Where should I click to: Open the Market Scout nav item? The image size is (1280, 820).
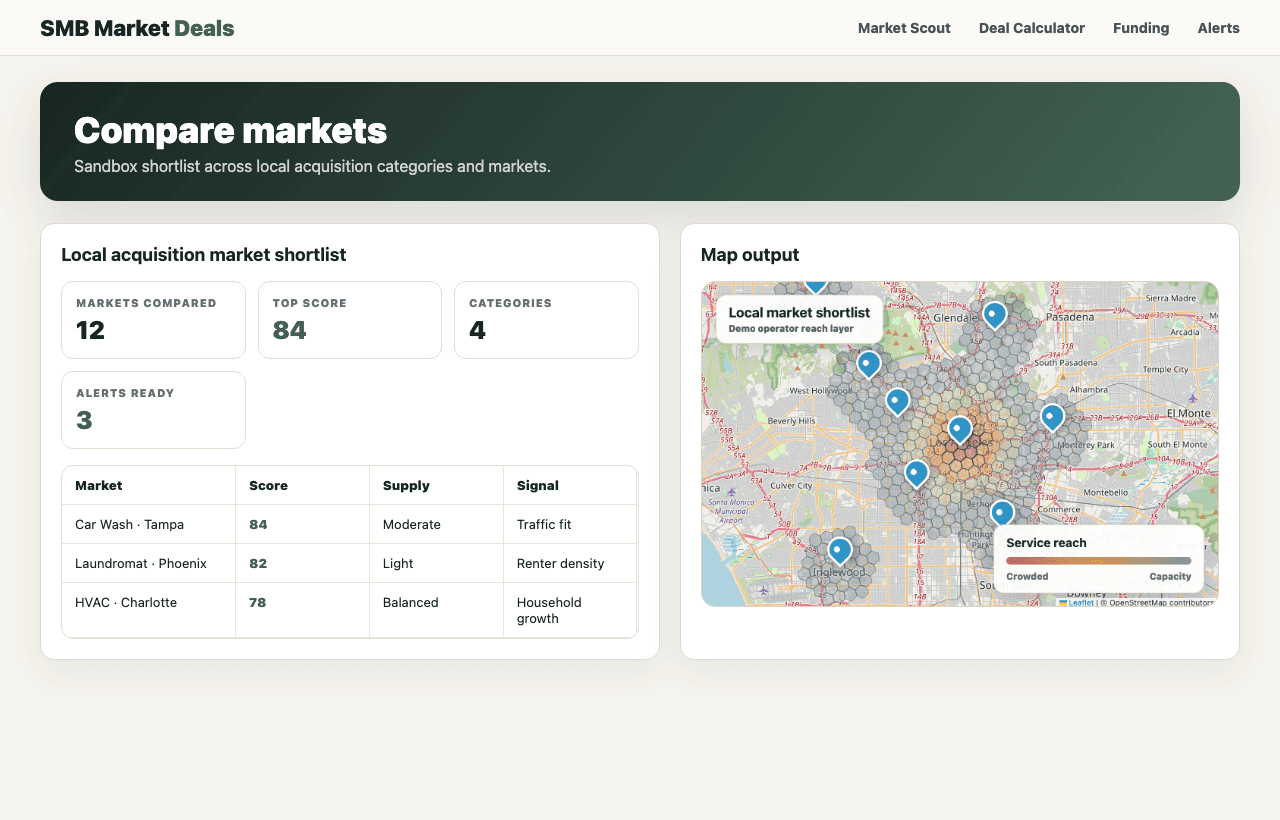point(904,28)
